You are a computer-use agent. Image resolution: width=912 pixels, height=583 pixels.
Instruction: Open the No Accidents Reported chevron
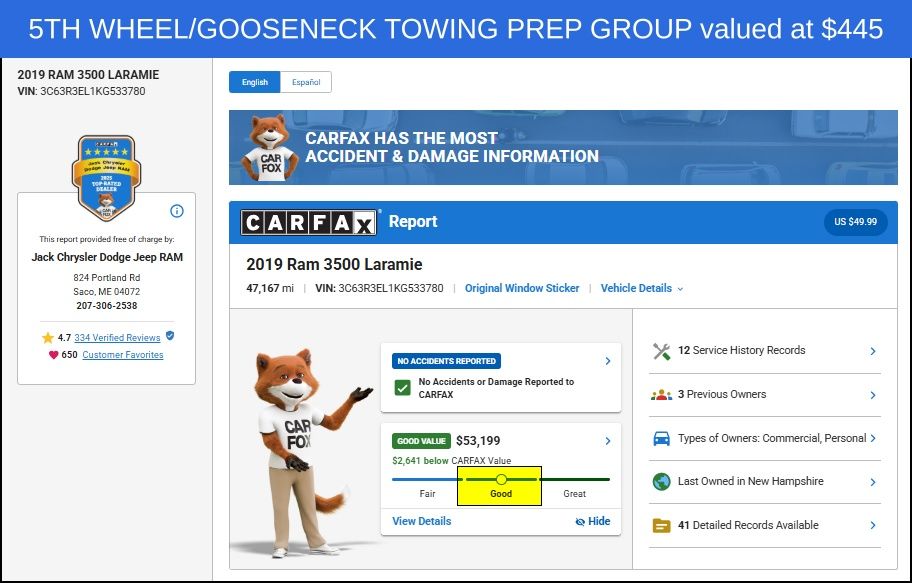point(608,361)
